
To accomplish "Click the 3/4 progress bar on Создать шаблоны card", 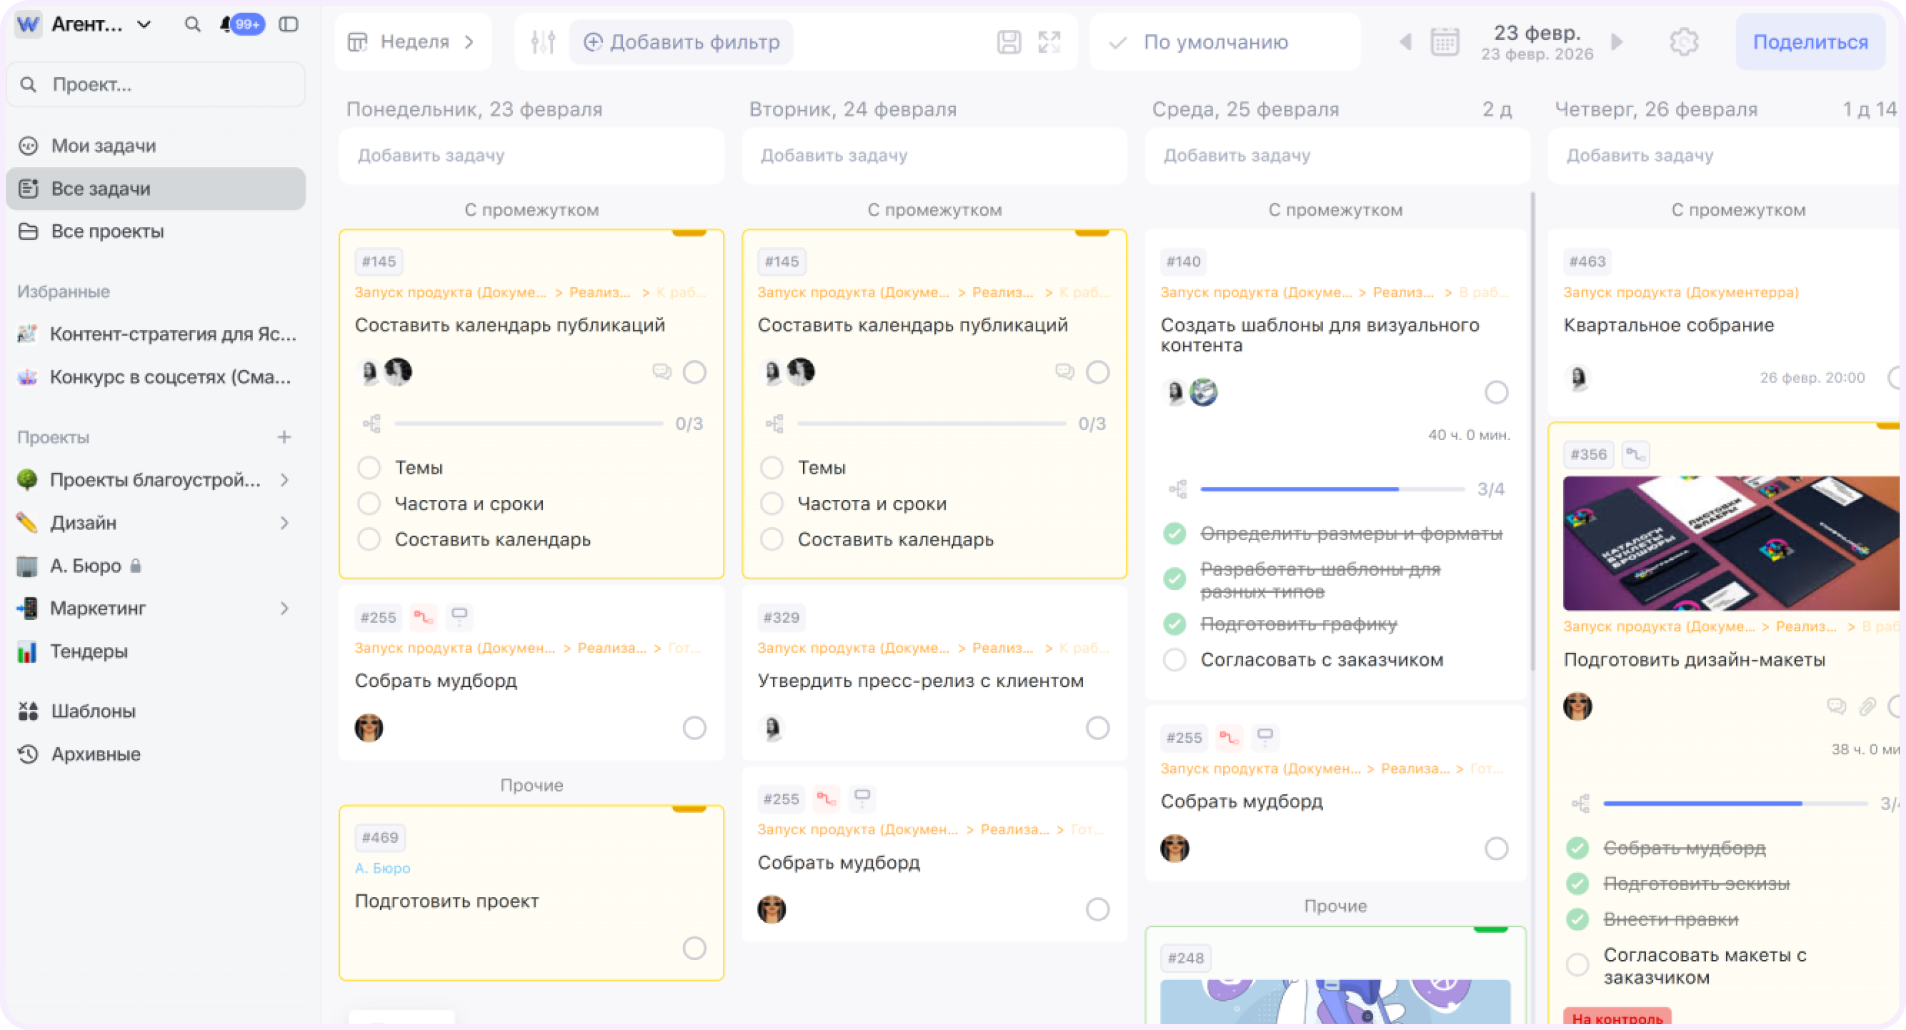I will pos(1332,489).
